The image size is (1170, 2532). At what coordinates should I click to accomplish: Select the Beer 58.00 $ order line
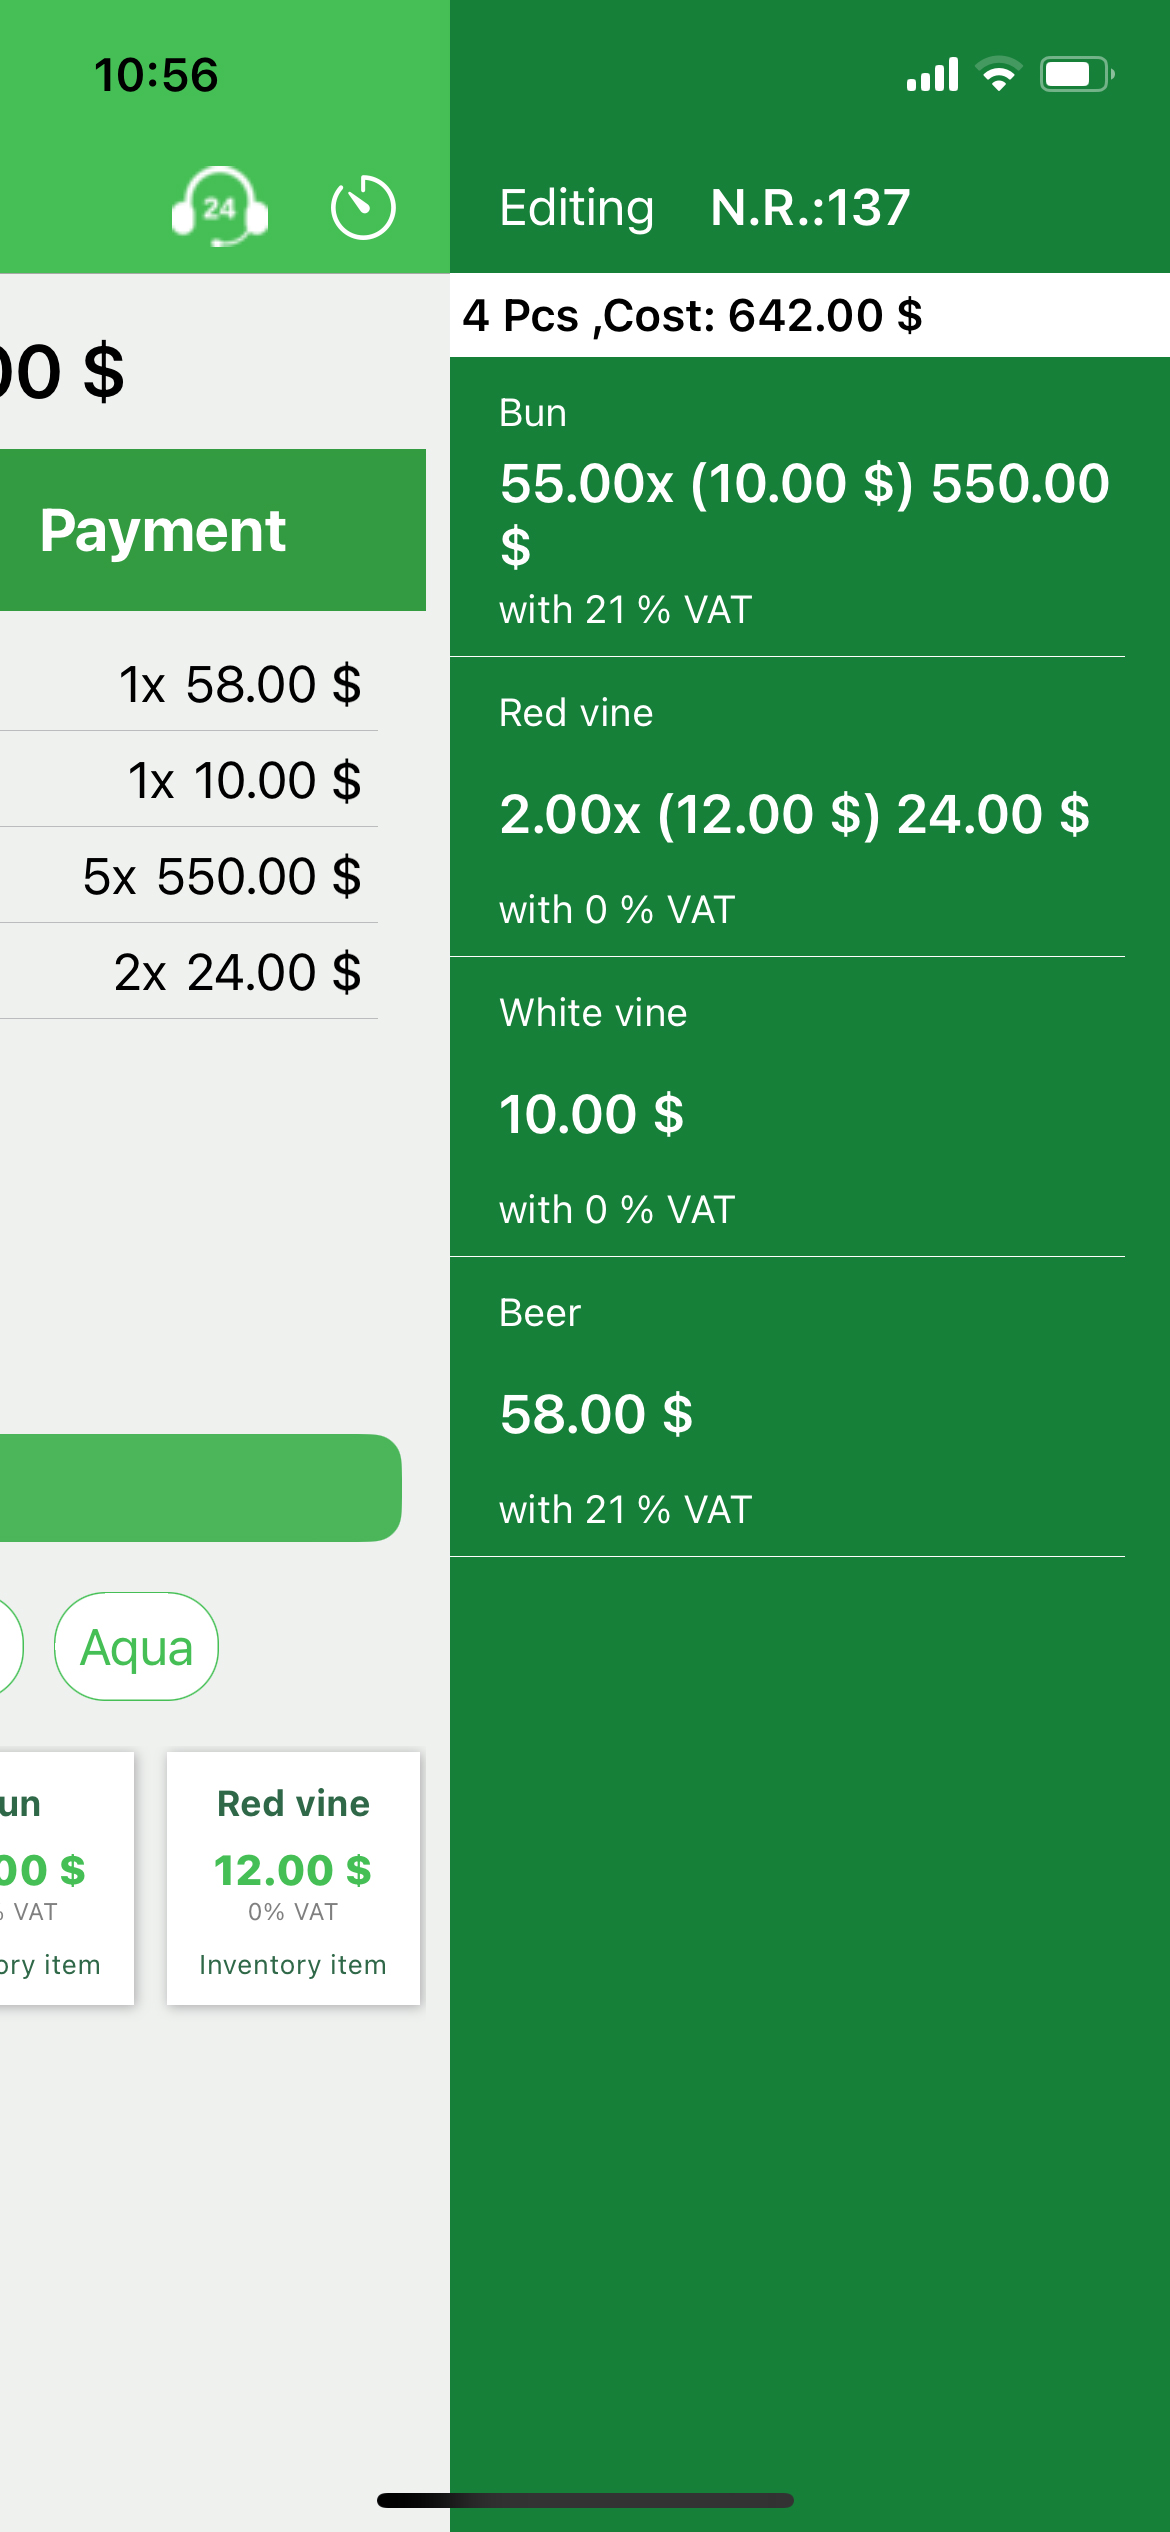click(787, 1408)
